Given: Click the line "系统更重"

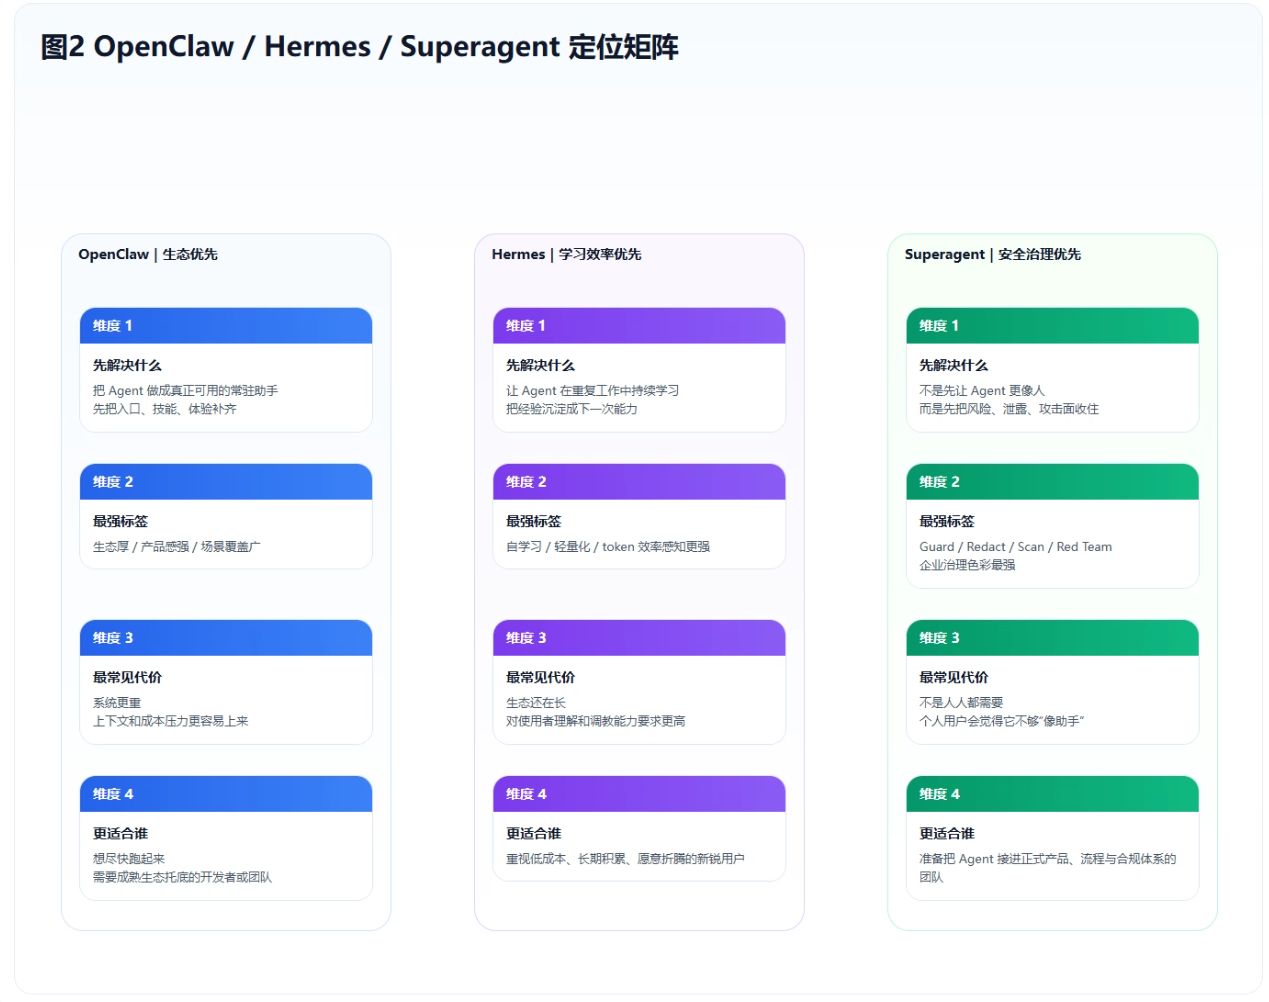Looking at the screenshot, I should click(117, 703).
